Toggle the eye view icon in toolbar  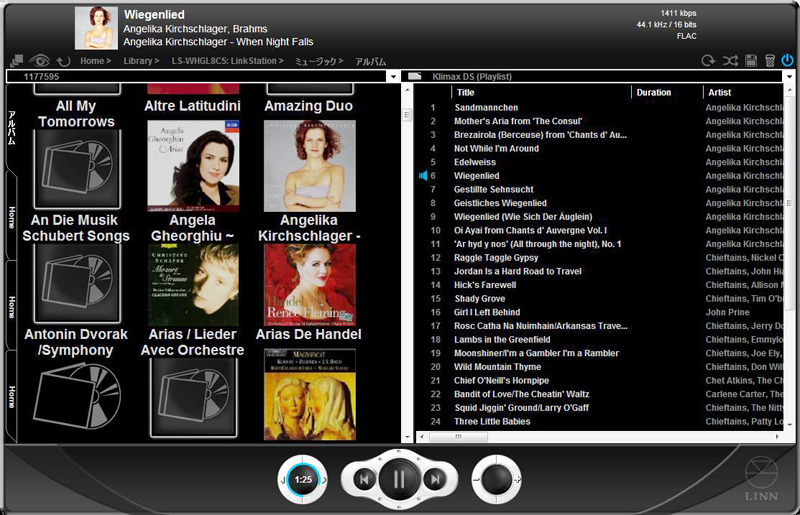click(40, 61)
